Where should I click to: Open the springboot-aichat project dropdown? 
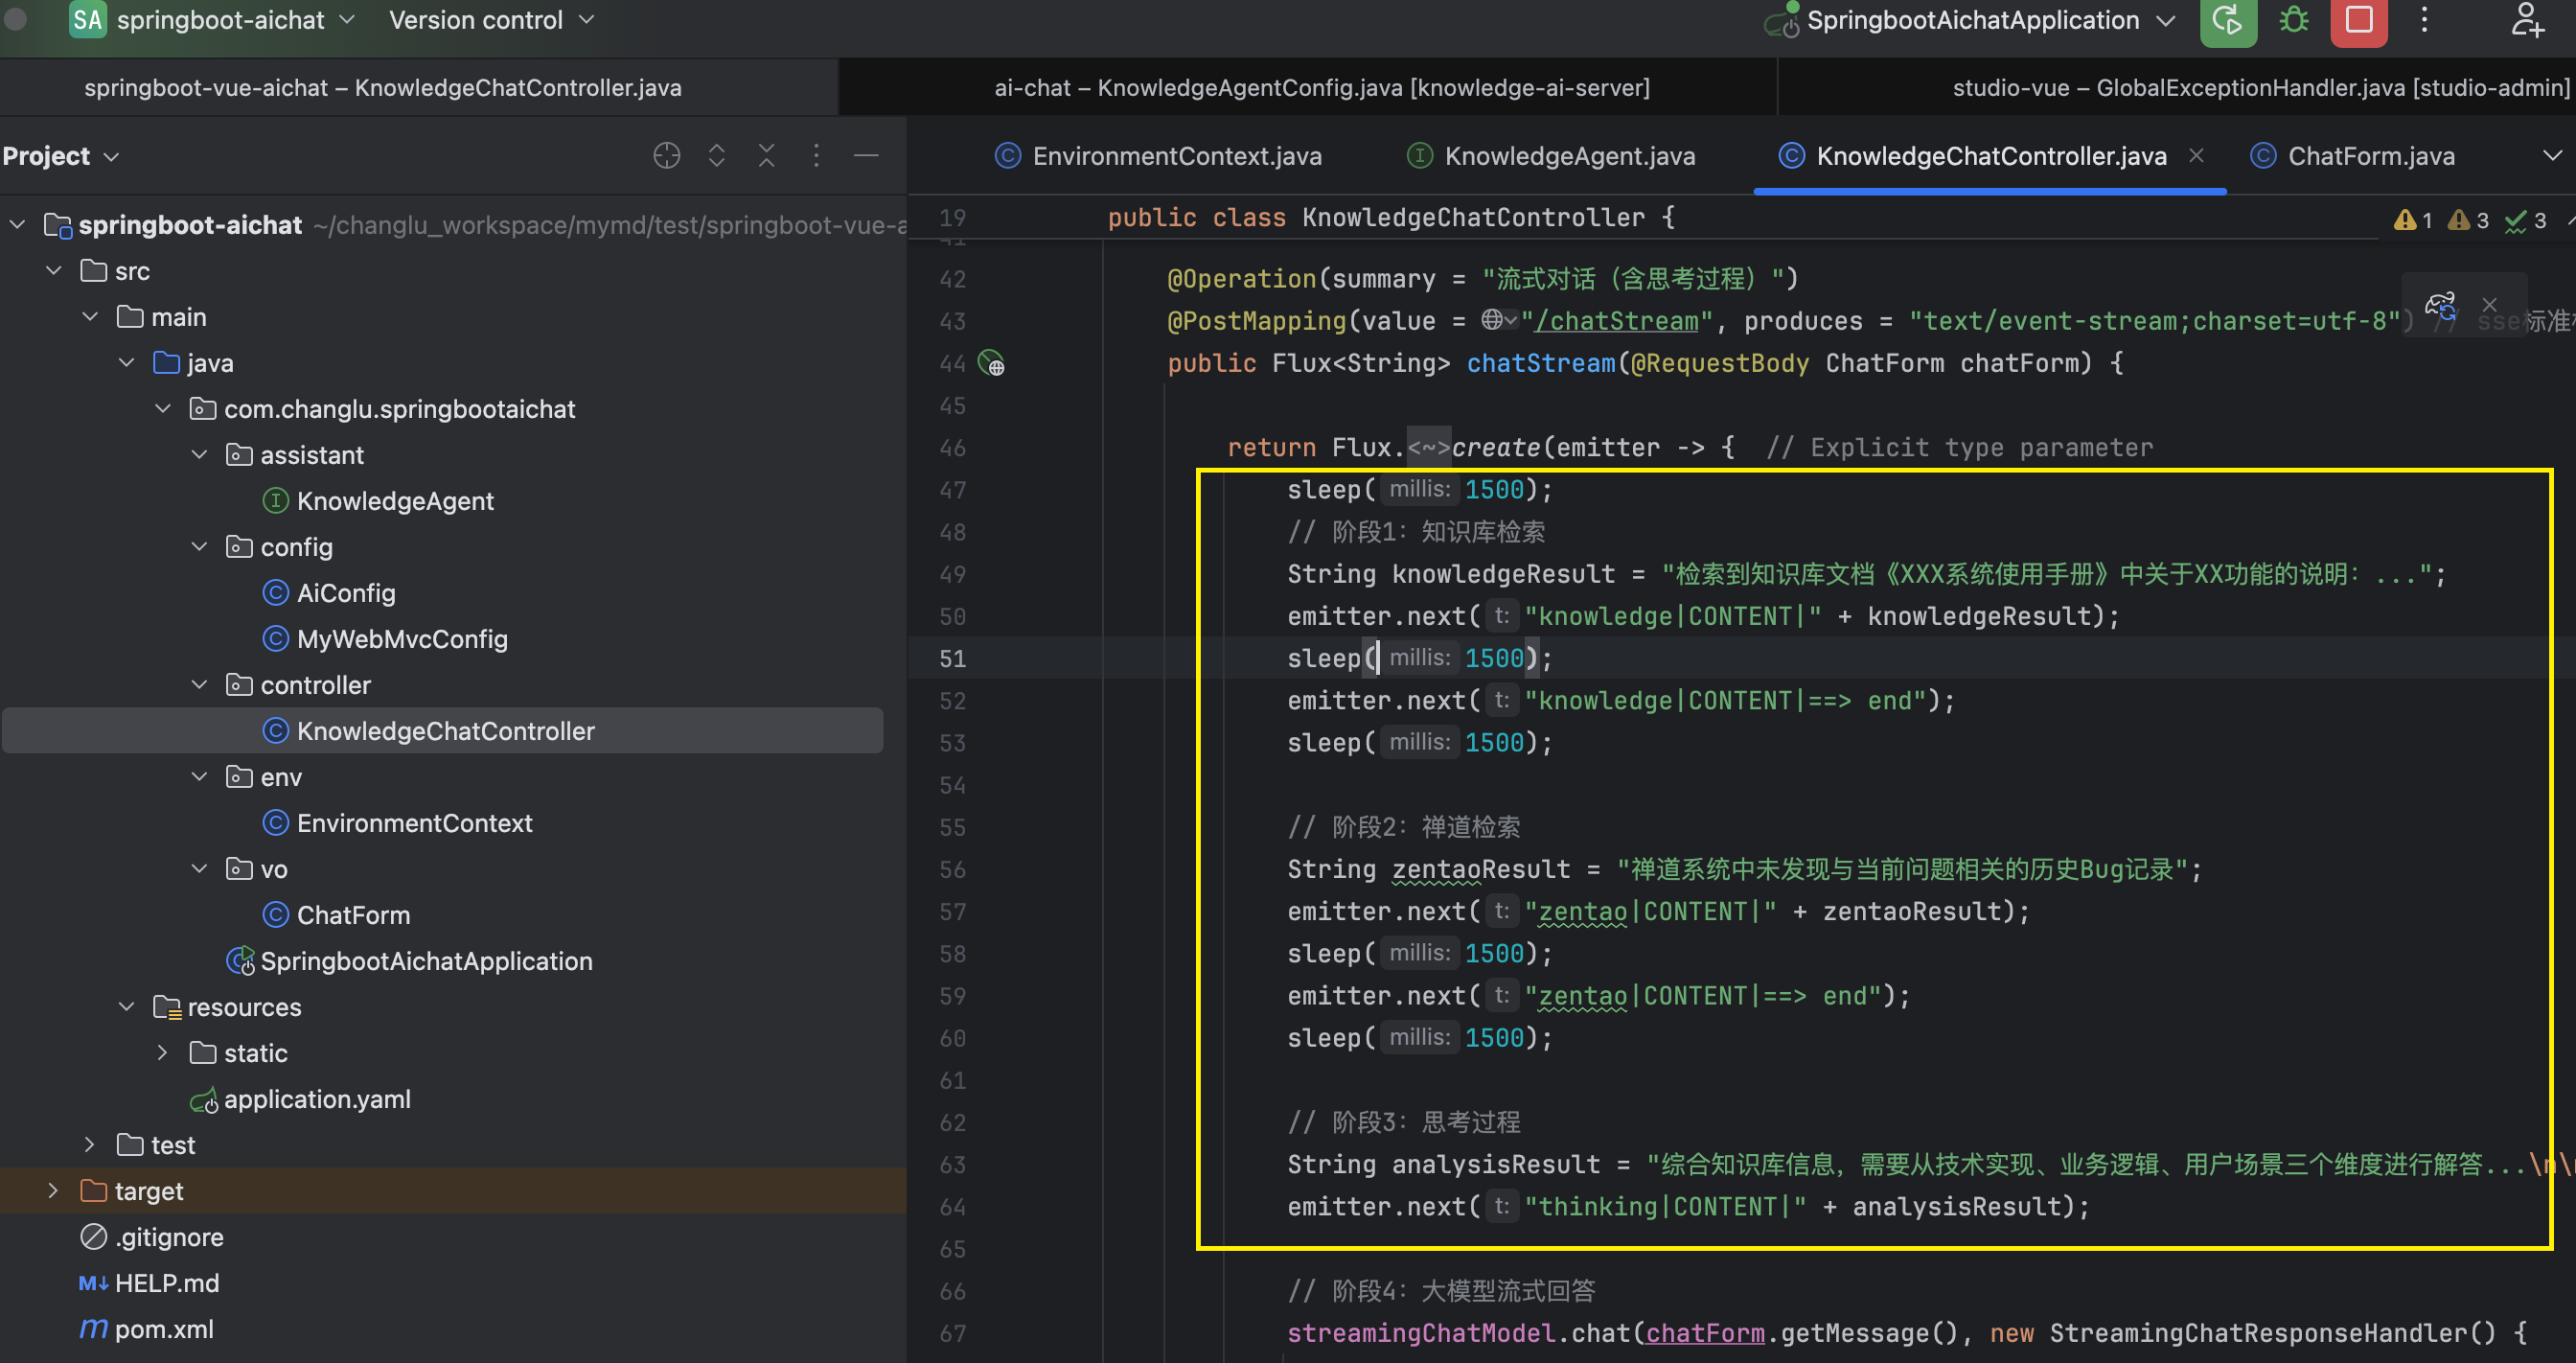point(235,20)
